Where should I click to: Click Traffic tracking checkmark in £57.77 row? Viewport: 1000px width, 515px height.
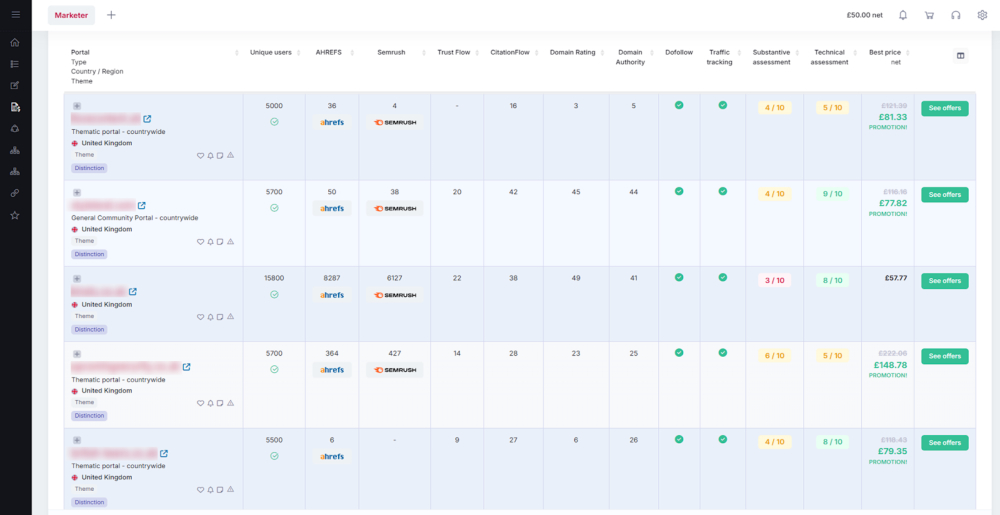coord(723,277)
